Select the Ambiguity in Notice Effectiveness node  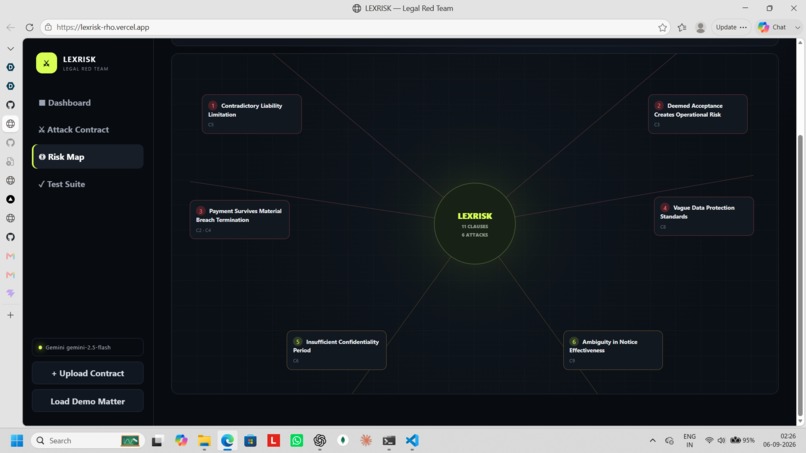pyautogui.click(x=613, y=350)
